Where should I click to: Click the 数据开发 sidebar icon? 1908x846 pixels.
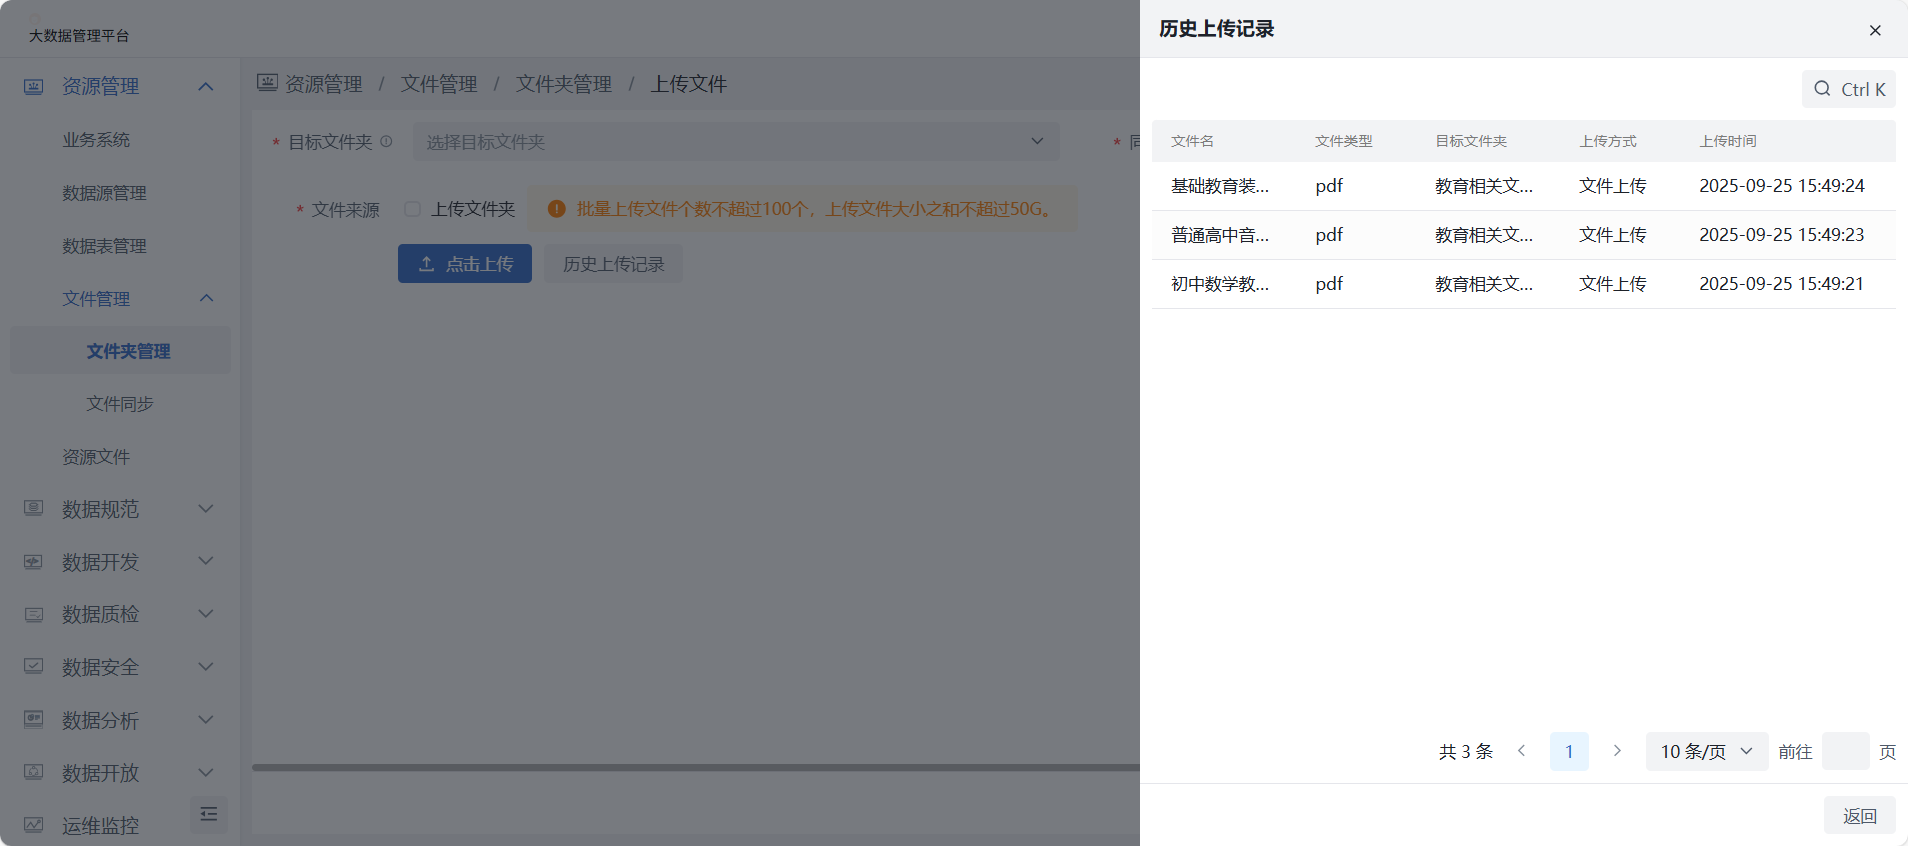pyautogui.click(x=34, y=562)
